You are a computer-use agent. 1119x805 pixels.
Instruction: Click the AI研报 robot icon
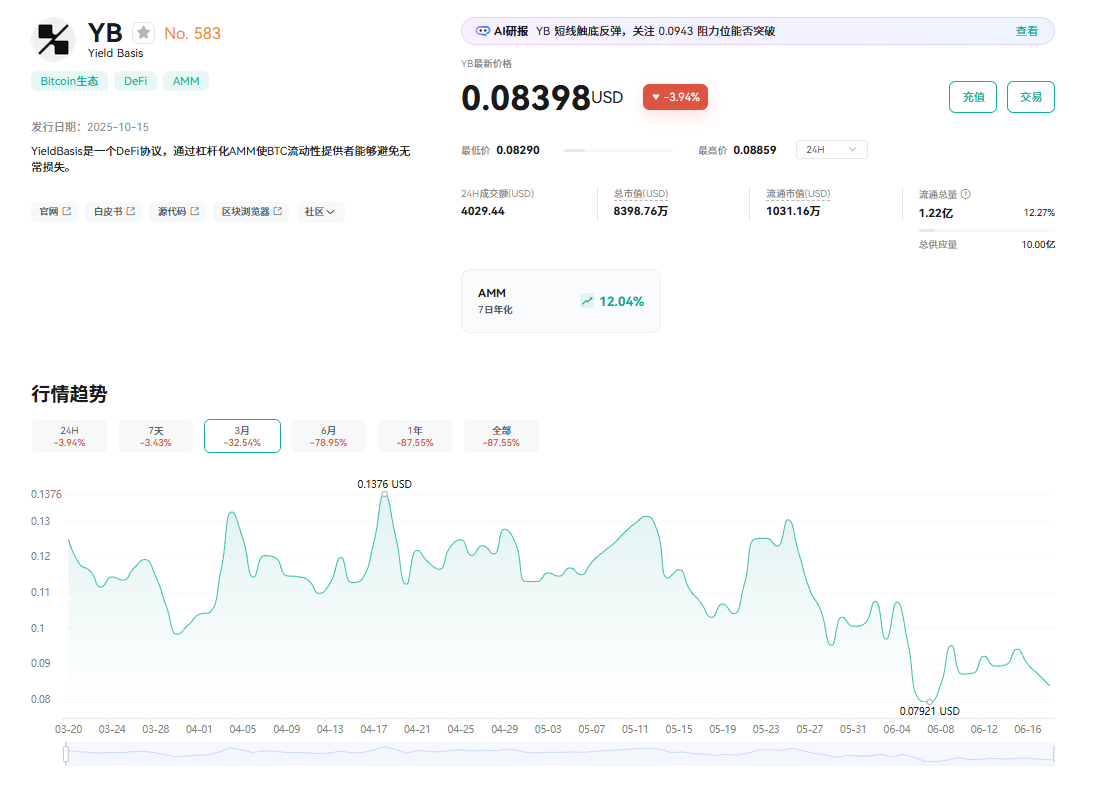coord(483,31)
